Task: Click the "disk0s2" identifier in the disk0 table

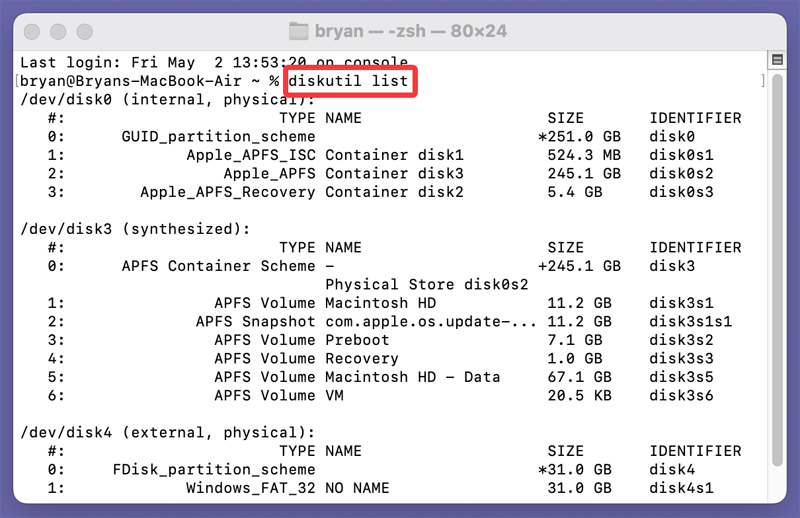Action: [x=682, y=173]
